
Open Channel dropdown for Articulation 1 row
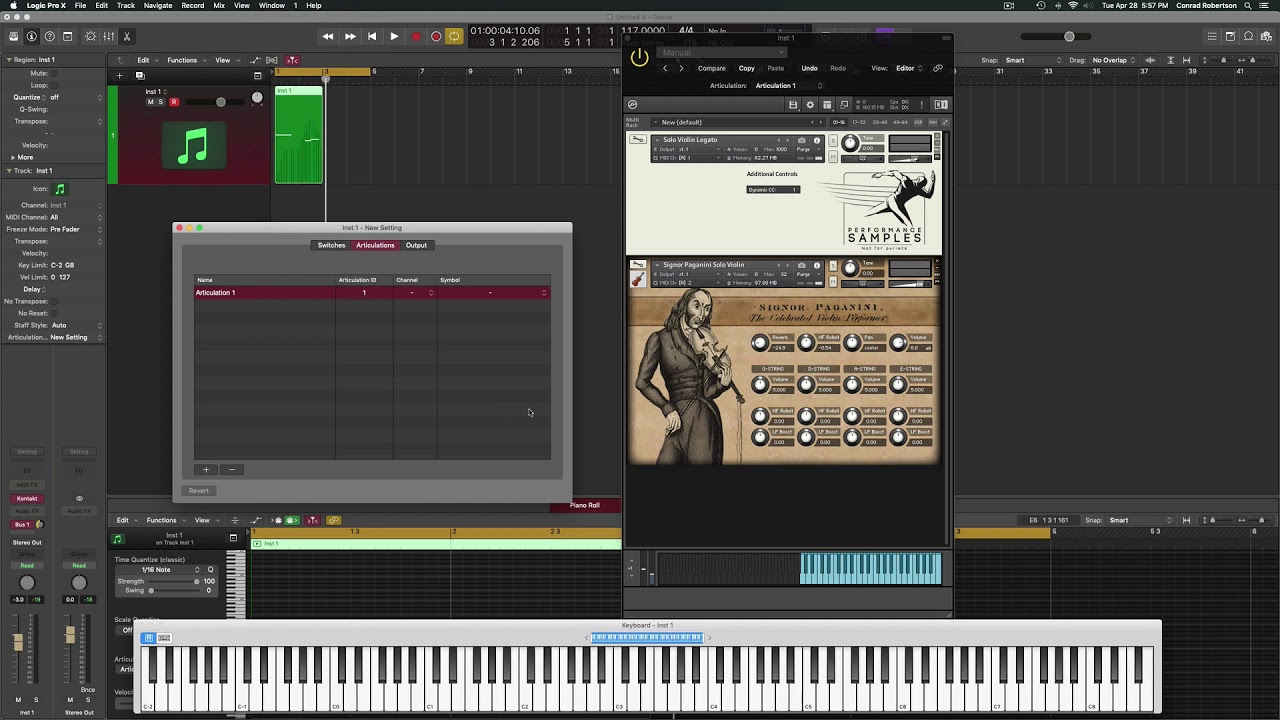tap(415, 293)
